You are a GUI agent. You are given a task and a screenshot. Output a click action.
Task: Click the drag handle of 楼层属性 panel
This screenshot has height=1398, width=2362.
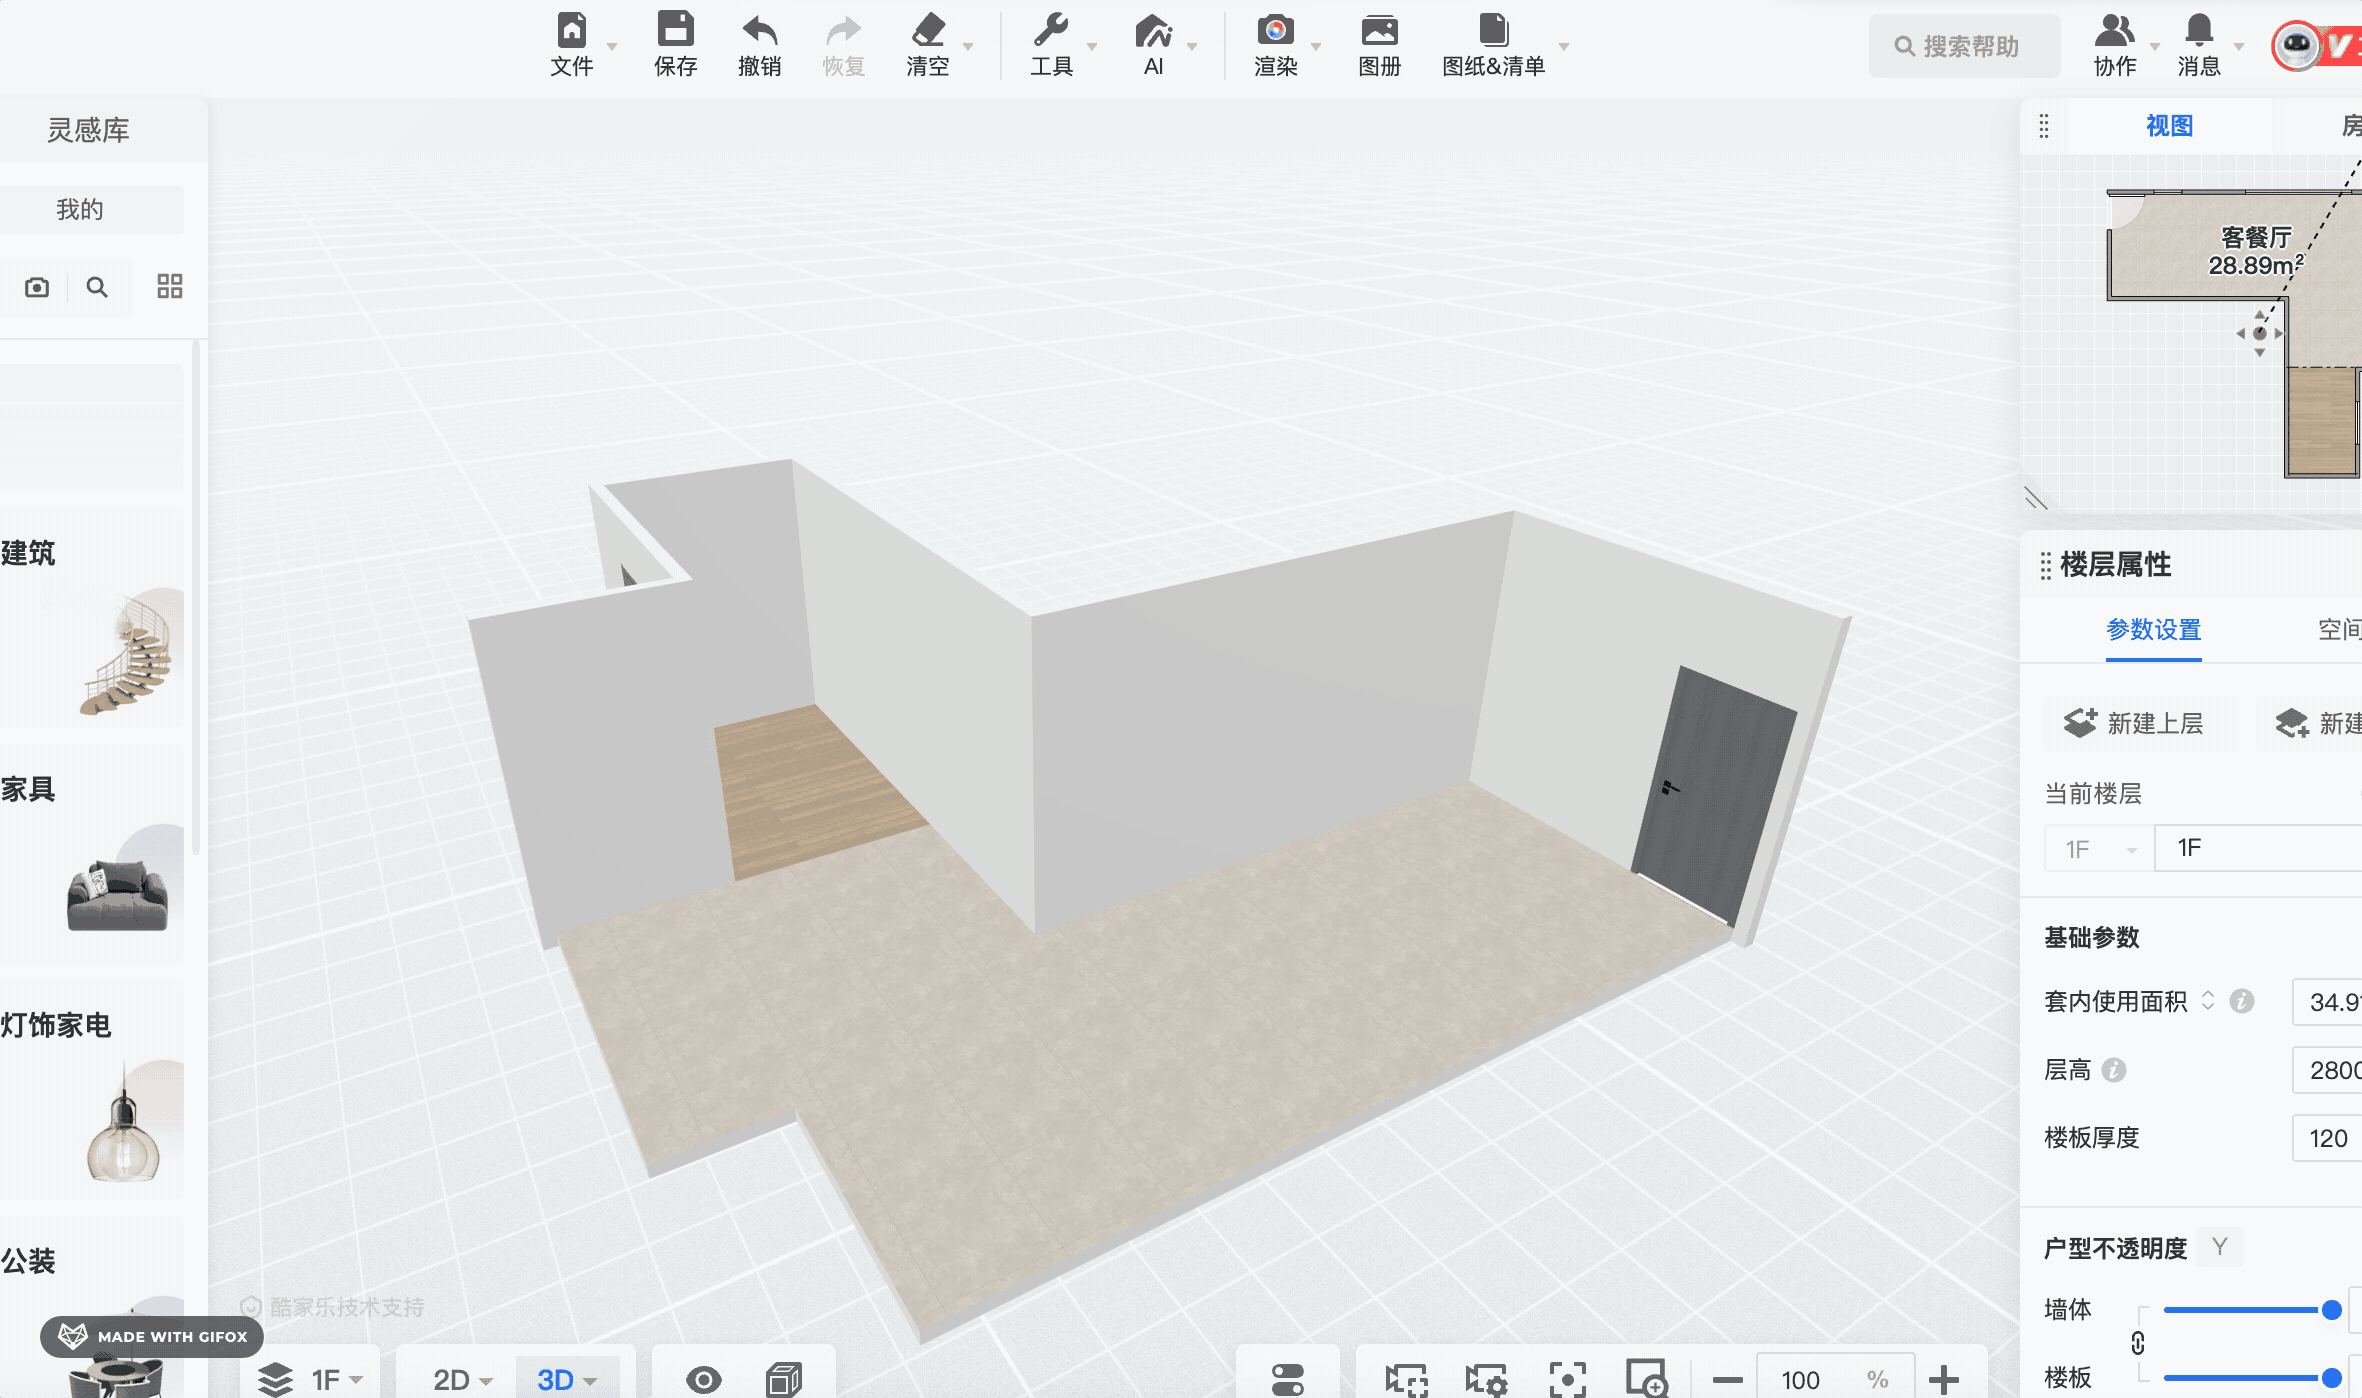click(x=2046, y=565)
